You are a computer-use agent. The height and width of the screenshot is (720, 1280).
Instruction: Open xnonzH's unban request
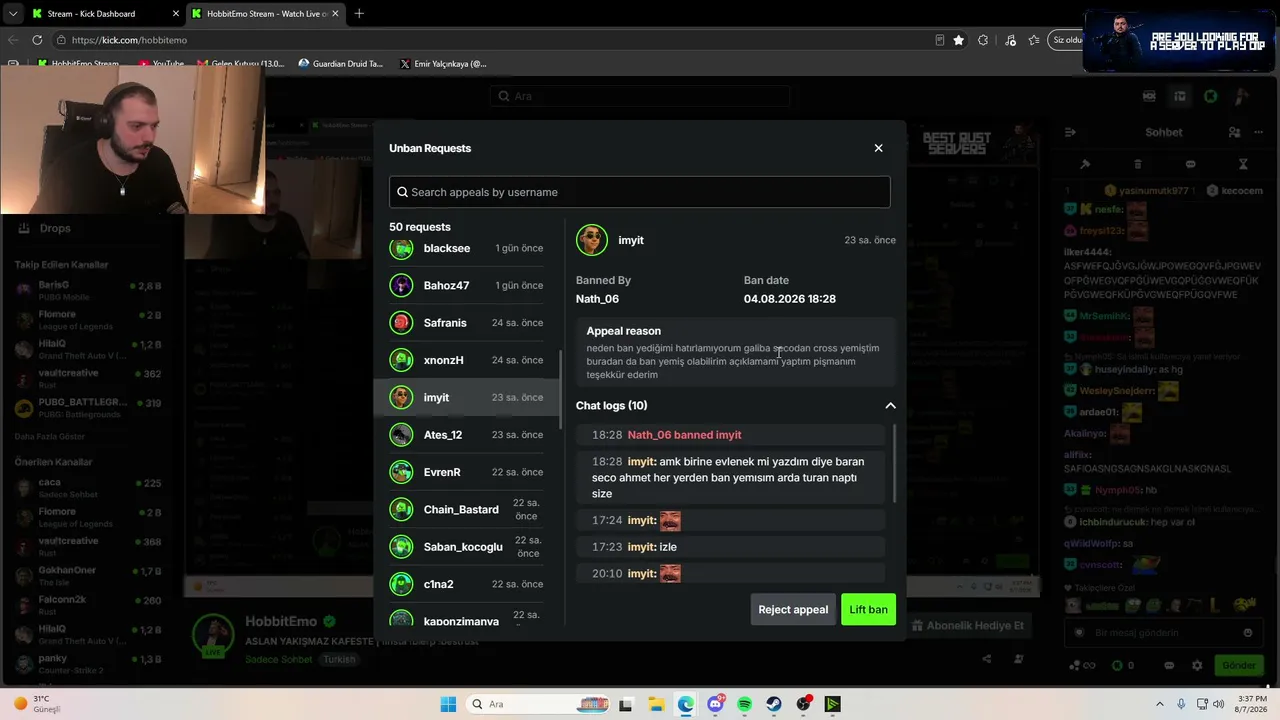466,360
